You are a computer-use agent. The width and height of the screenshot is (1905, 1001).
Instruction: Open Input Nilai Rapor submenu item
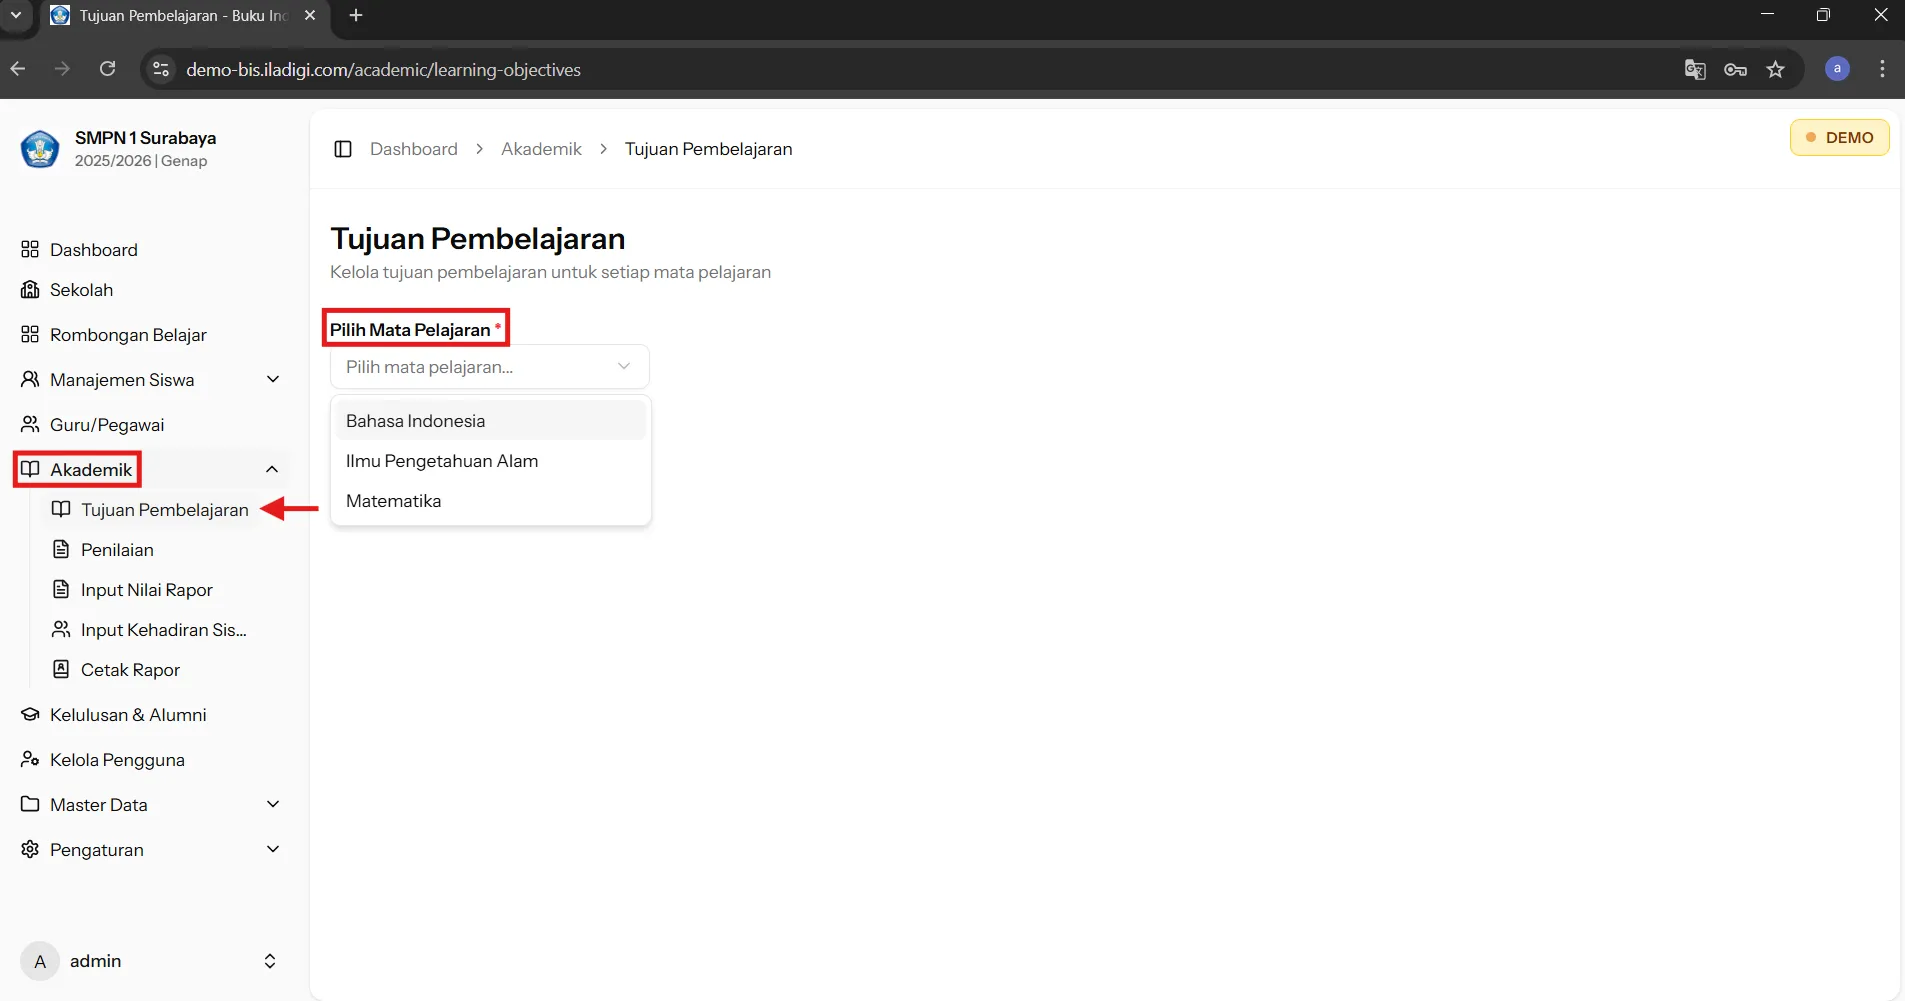147,589
